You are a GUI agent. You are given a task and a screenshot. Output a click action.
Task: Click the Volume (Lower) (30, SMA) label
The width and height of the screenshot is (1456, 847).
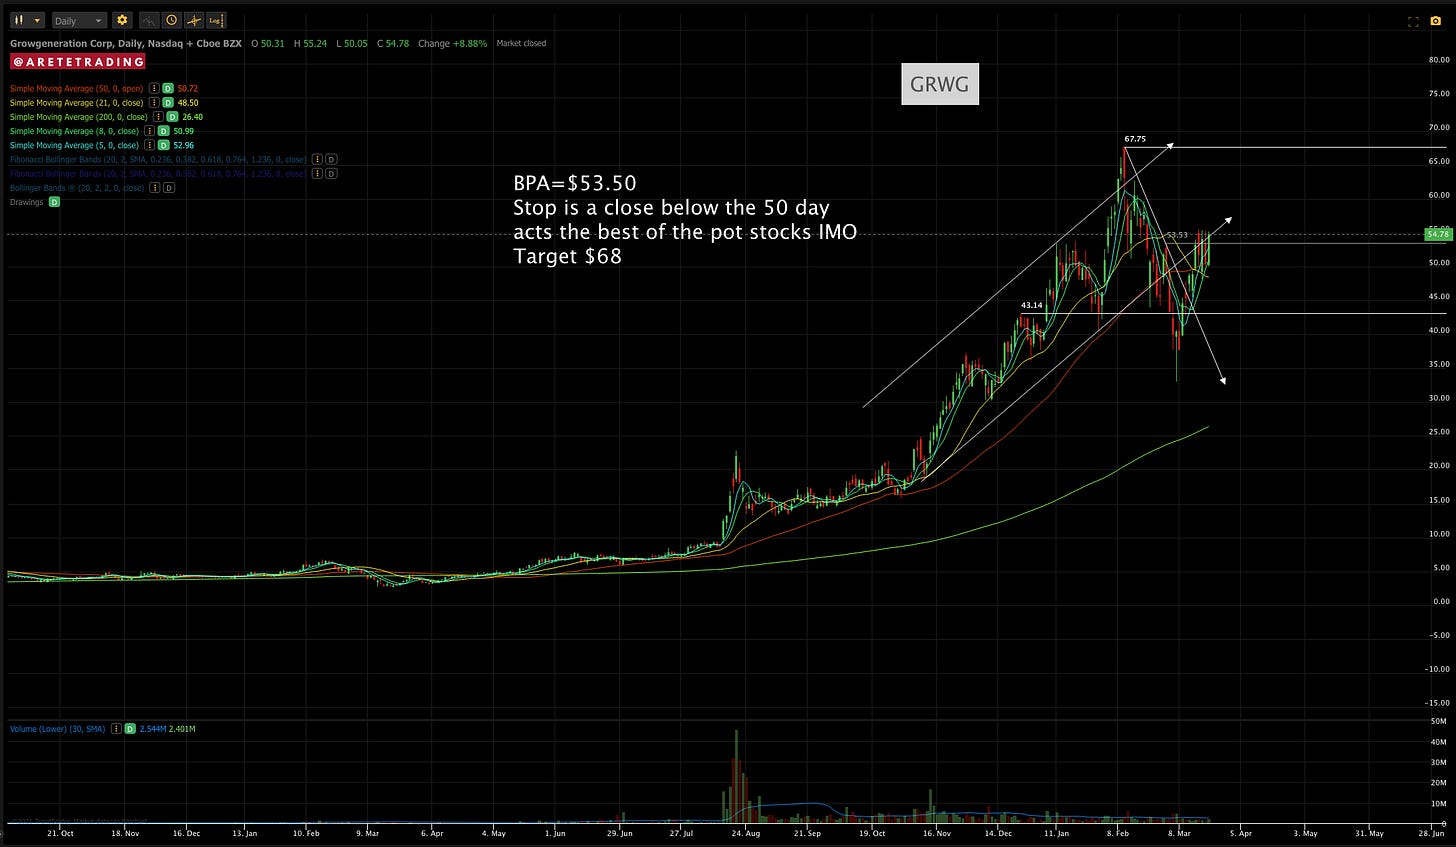58,729
